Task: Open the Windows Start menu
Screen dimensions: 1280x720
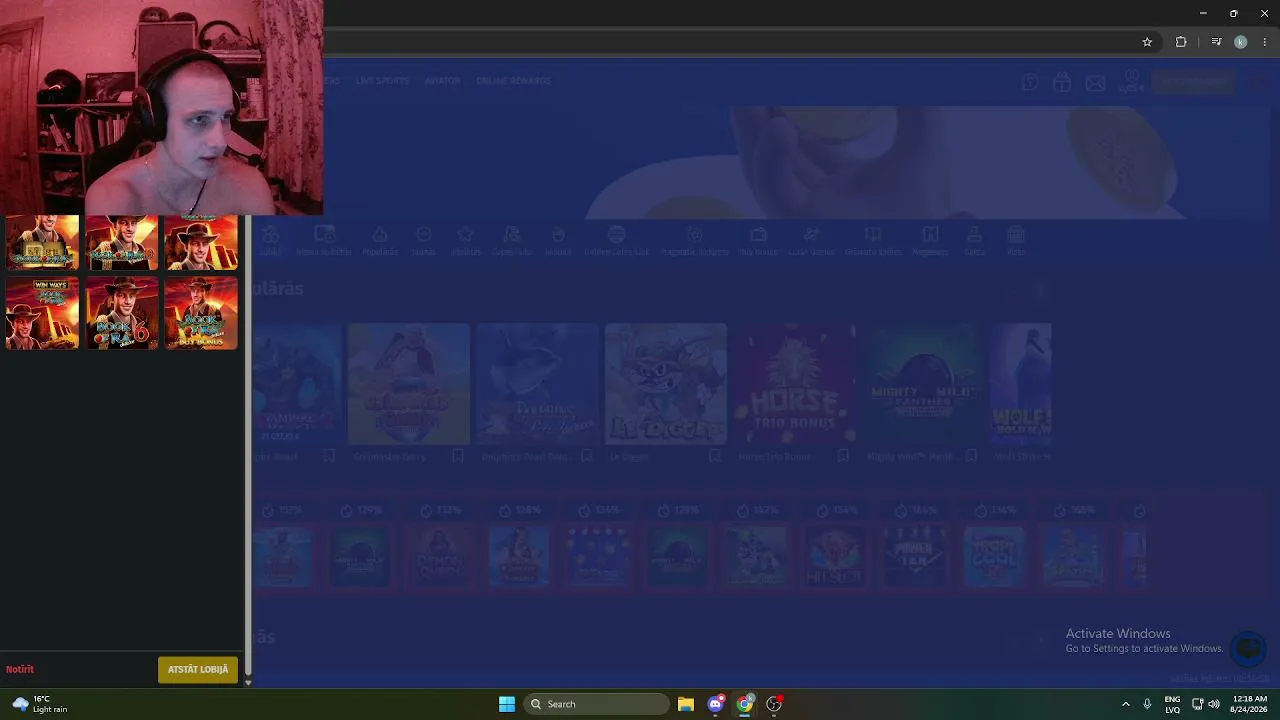Action: [x=507, y=704]
